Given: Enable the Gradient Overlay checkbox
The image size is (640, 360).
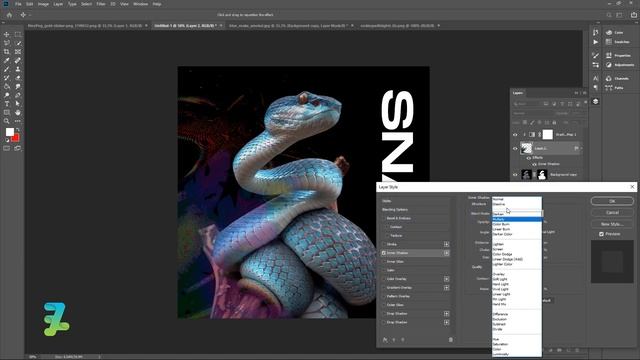Looking at the screenshot, I should pyautogui.click(x=384, y=287).
